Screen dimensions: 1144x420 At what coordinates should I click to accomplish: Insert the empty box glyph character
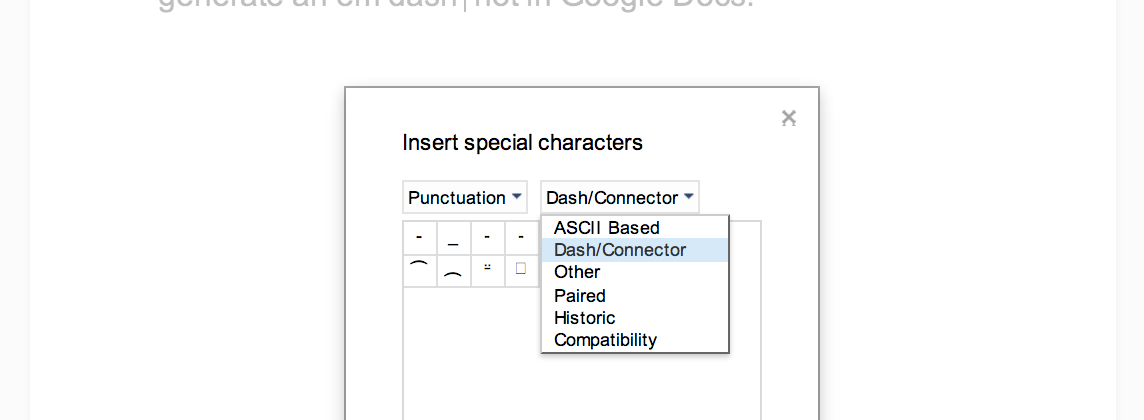(x=521, y=270)
